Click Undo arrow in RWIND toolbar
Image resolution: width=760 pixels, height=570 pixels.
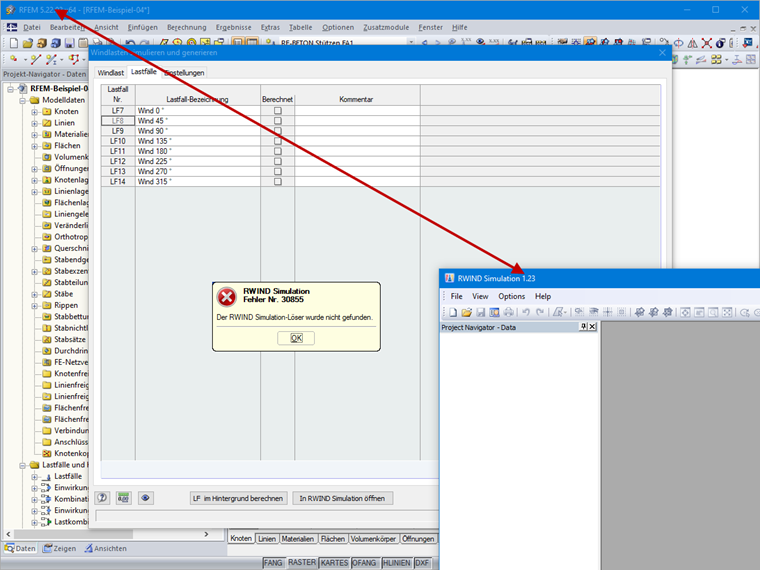click(526, 312)
